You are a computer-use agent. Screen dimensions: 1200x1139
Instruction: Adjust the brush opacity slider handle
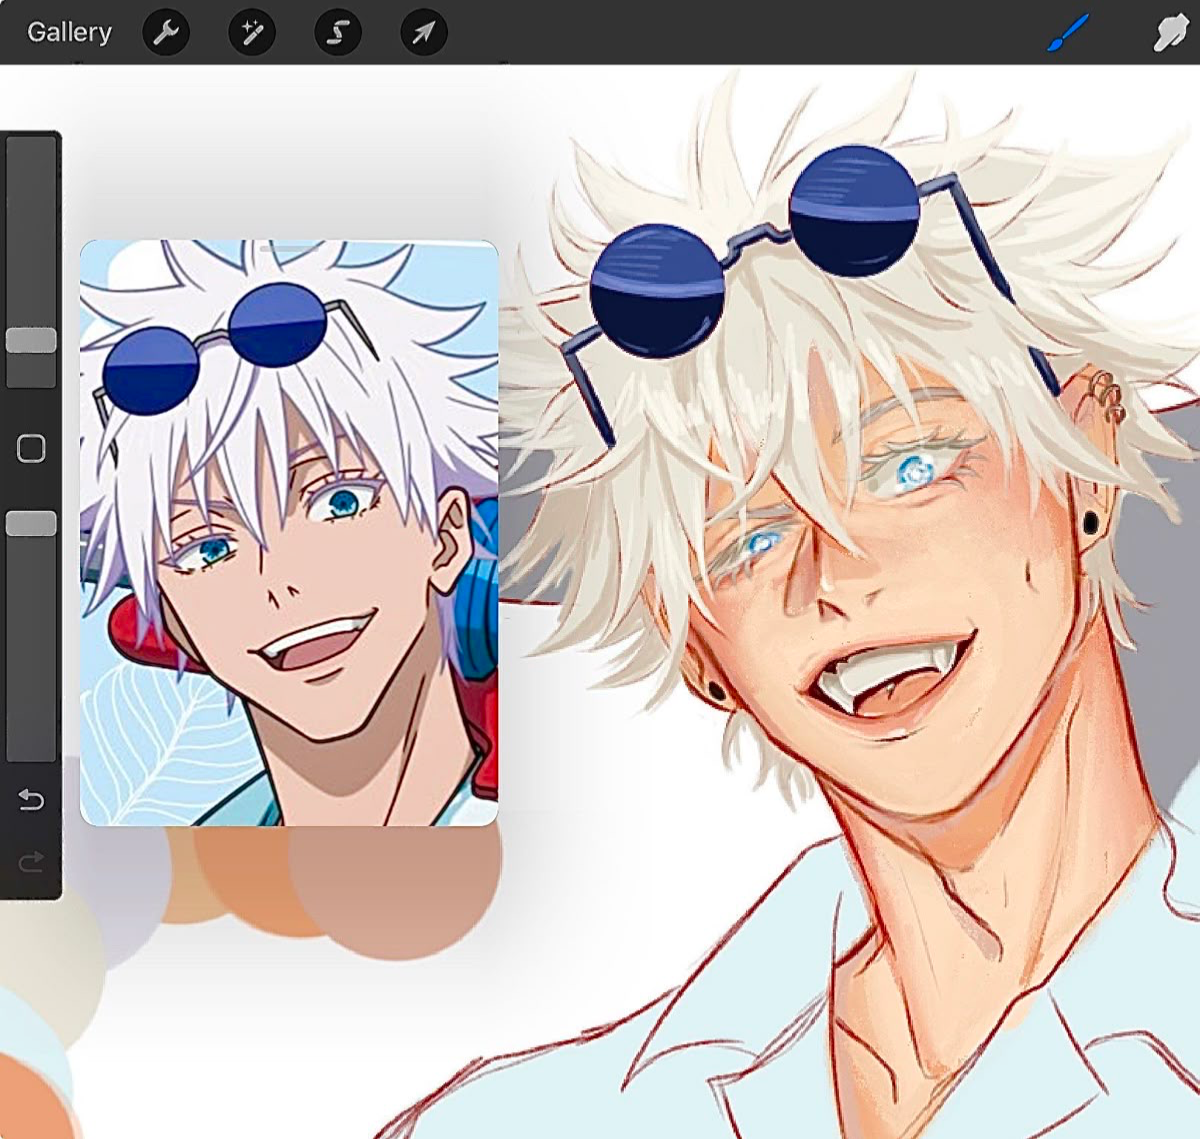31,524
